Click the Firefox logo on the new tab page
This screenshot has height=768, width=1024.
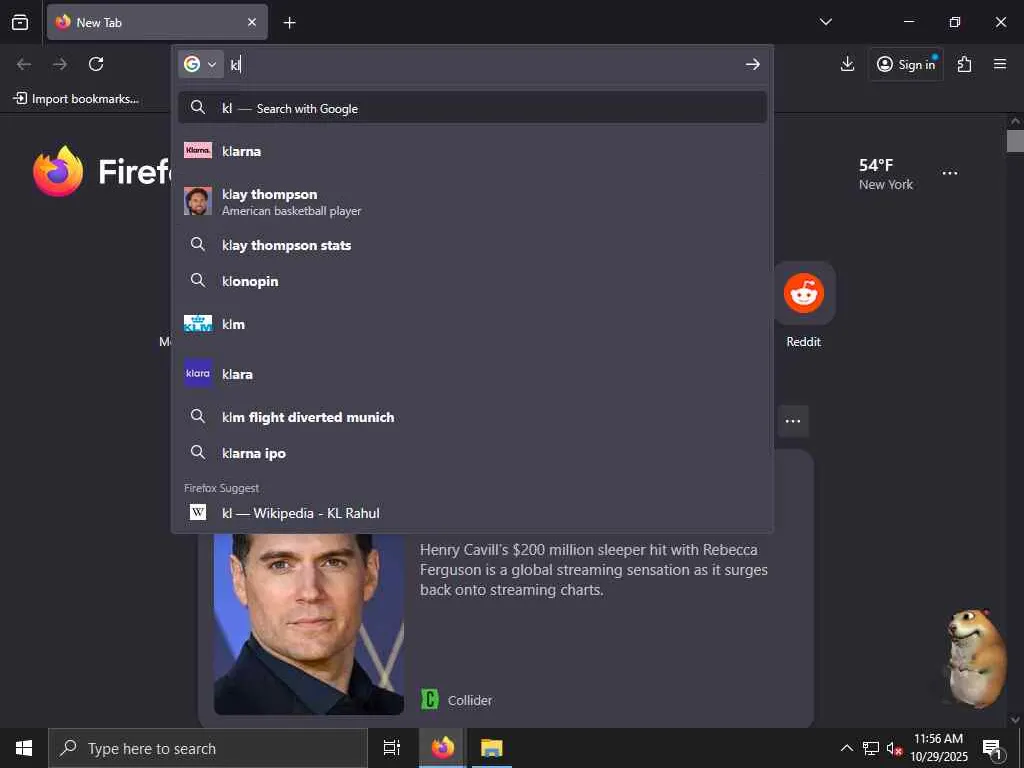[58, 171]
